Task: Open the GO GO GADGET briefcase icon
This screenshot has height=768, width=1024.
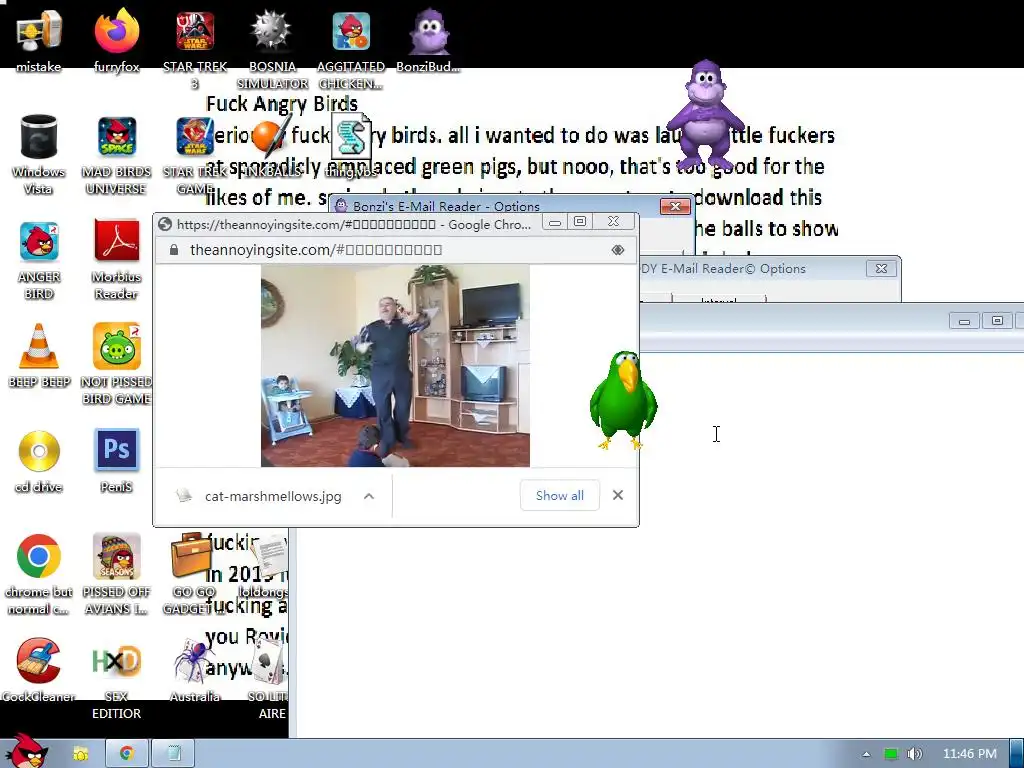Action: click(191, 556)
